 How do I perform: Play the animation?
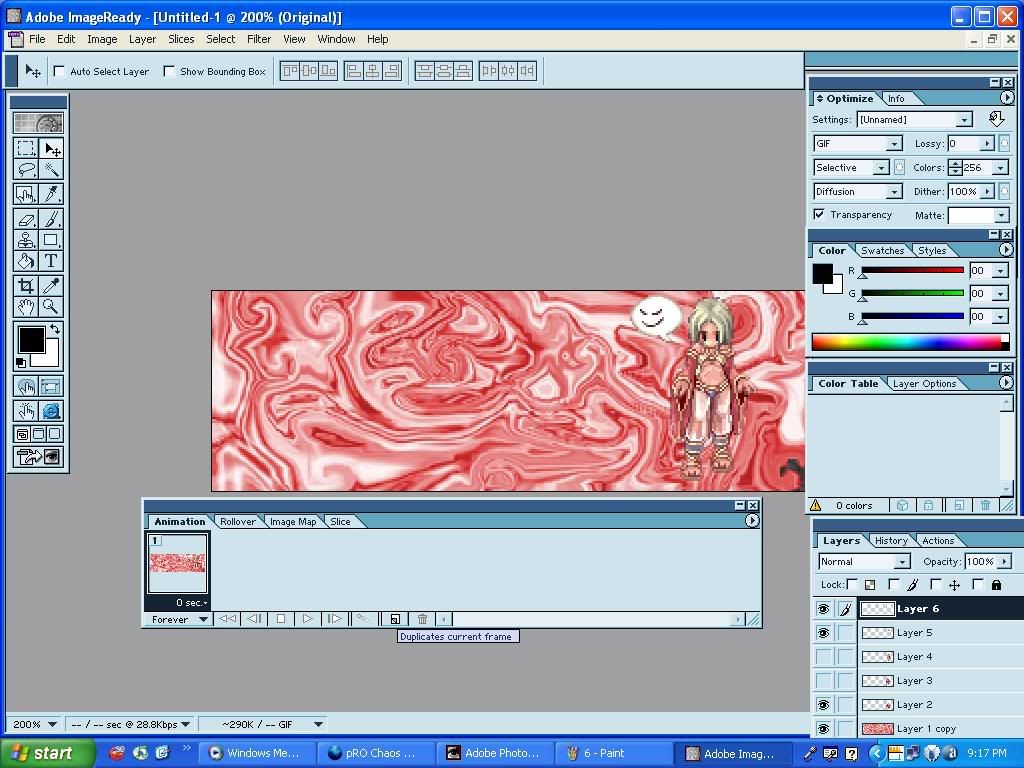(308, 618)
